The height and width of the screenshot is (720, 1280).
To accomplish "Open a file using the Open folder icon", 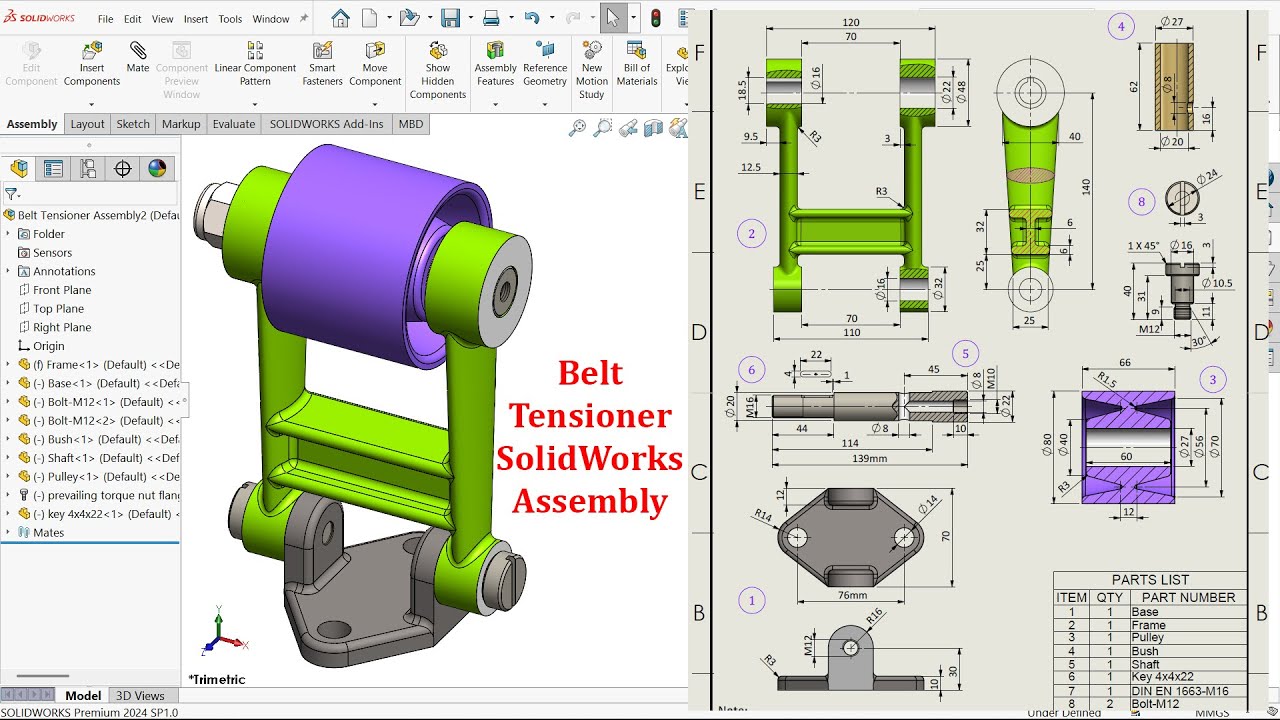I will pyautogui.click(x=408, y=18).
